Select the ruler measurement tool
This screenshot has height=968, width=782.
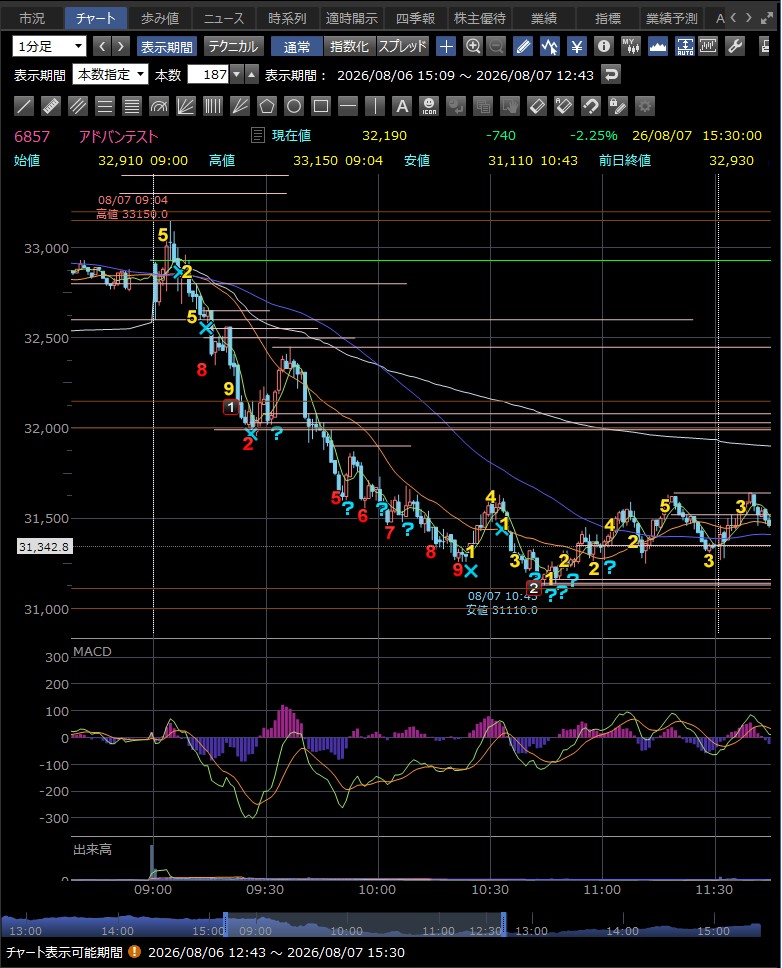51,106
